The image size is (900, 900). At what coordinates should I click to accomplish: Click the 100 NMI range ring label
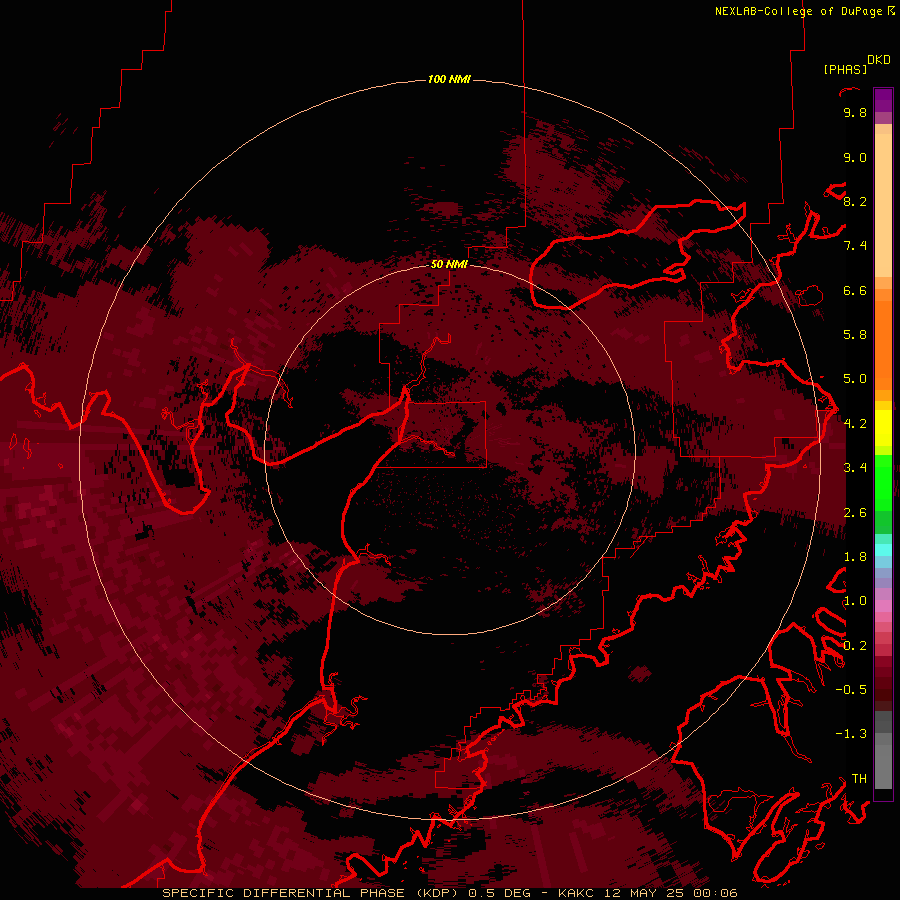pos(449,79)
